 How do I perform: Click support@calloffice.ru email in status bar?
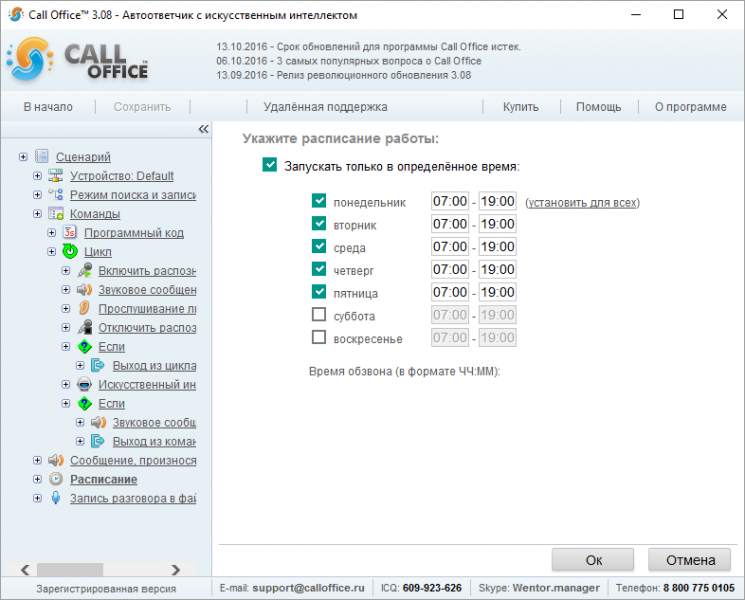(x=308, y=588)
